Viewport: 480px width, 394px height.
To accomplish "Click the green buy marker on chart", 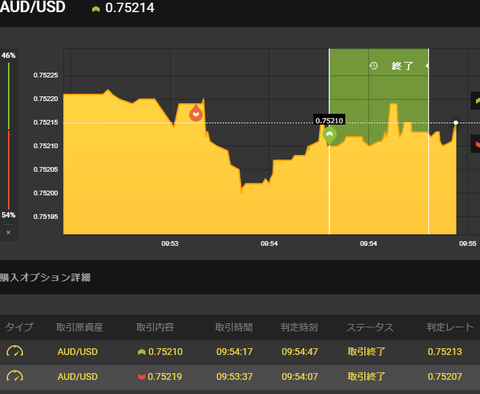I will [330, 136].
